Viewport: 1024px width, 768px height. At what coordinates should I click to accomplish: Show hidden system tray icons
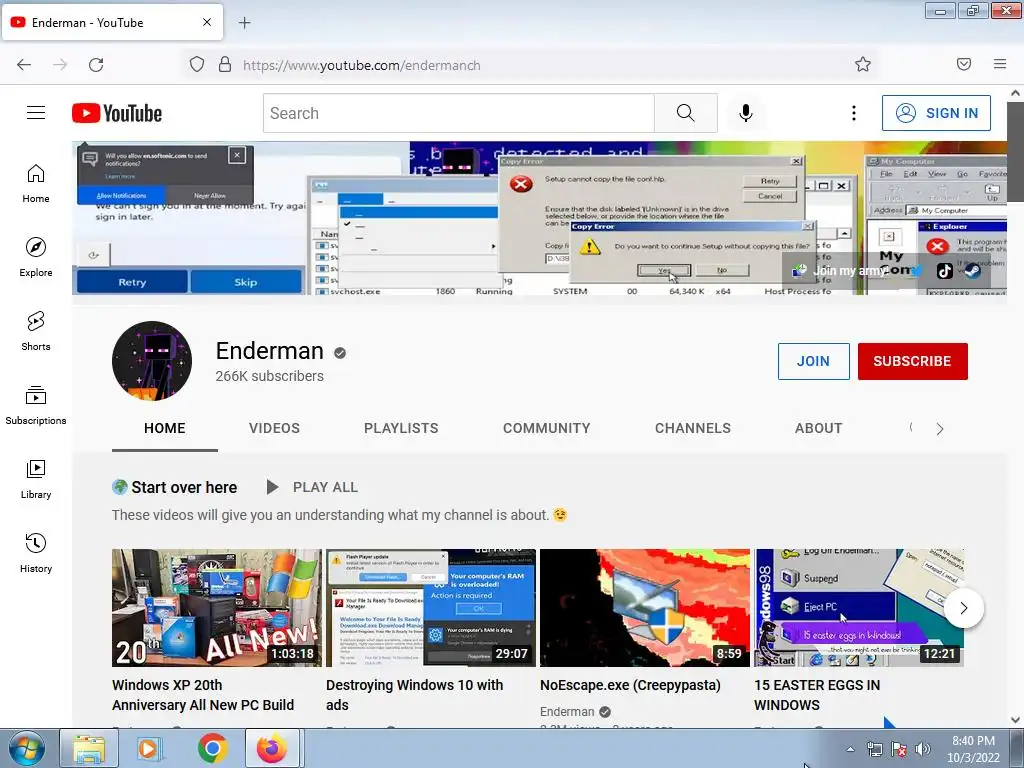coord(850,749)
